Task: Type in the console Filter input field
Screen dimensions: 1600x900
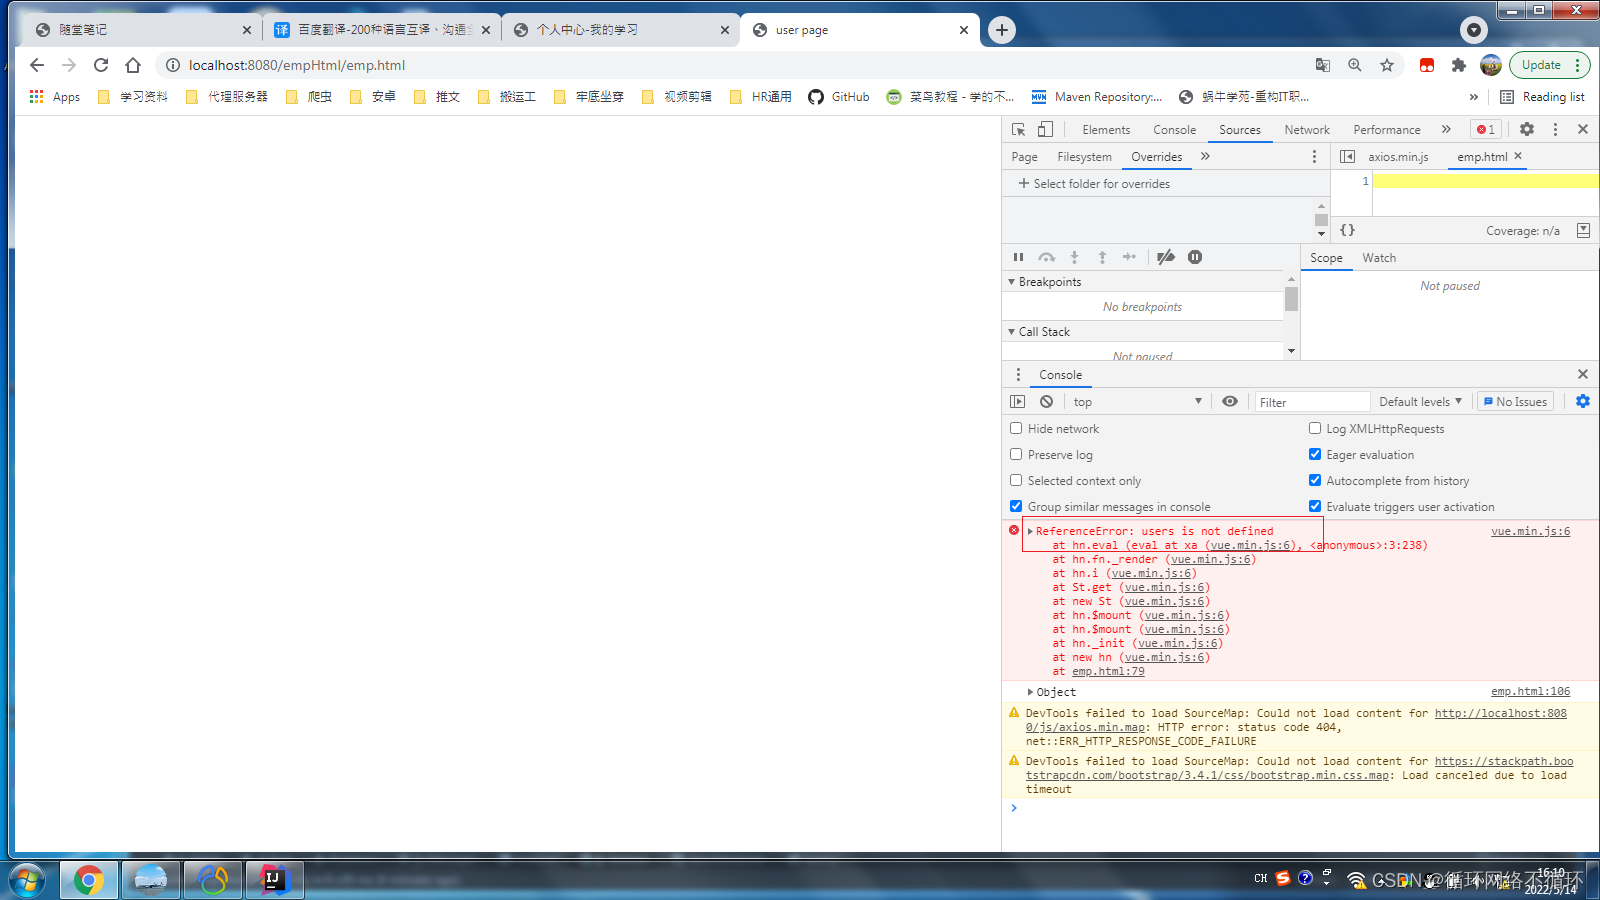Action: (x=1311, y=401)
